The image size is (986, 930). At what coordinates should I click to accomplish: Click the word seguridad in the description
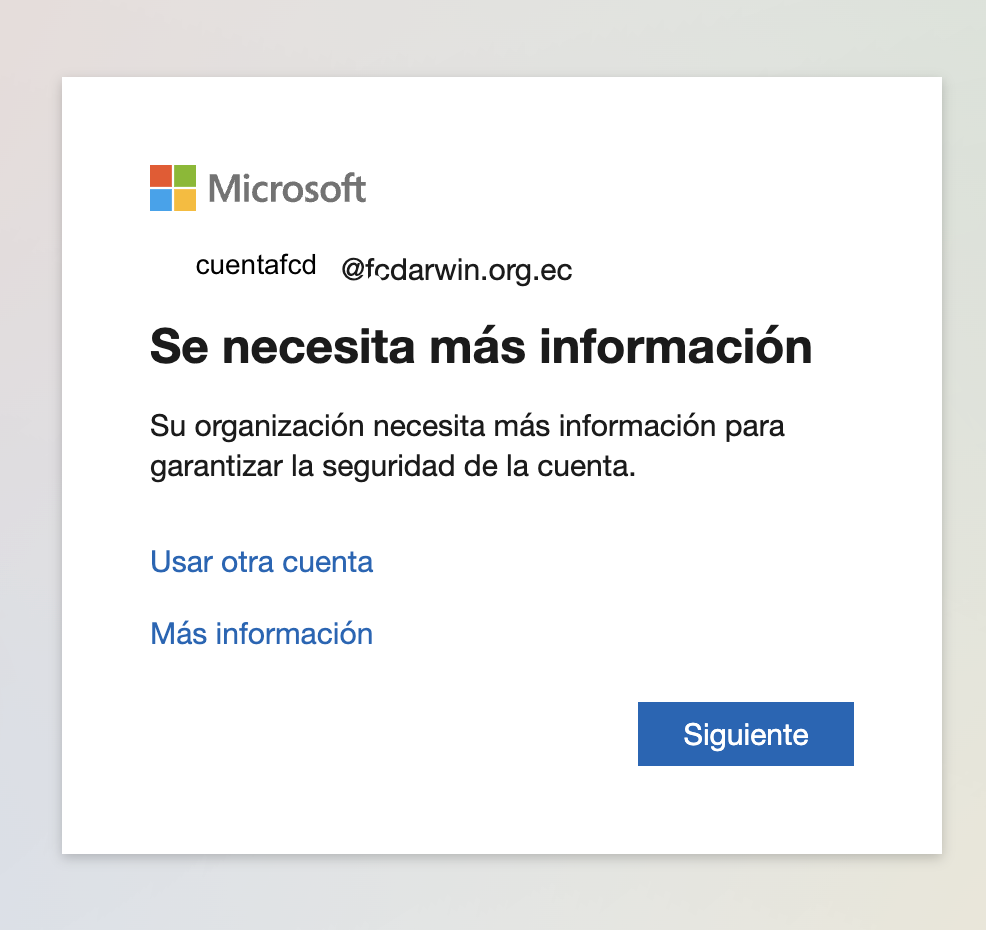(389, 467)
